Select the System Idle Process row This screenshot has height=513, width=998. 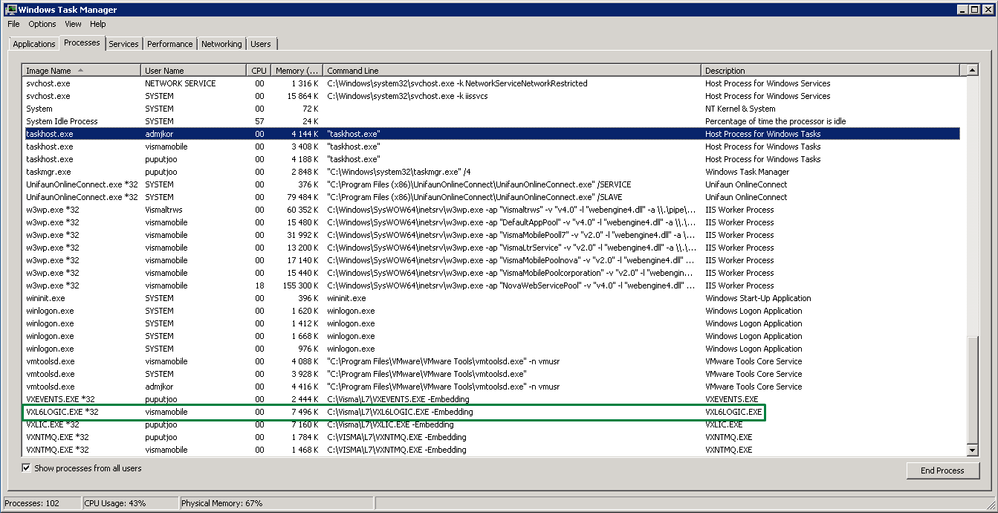click(491, 121)
